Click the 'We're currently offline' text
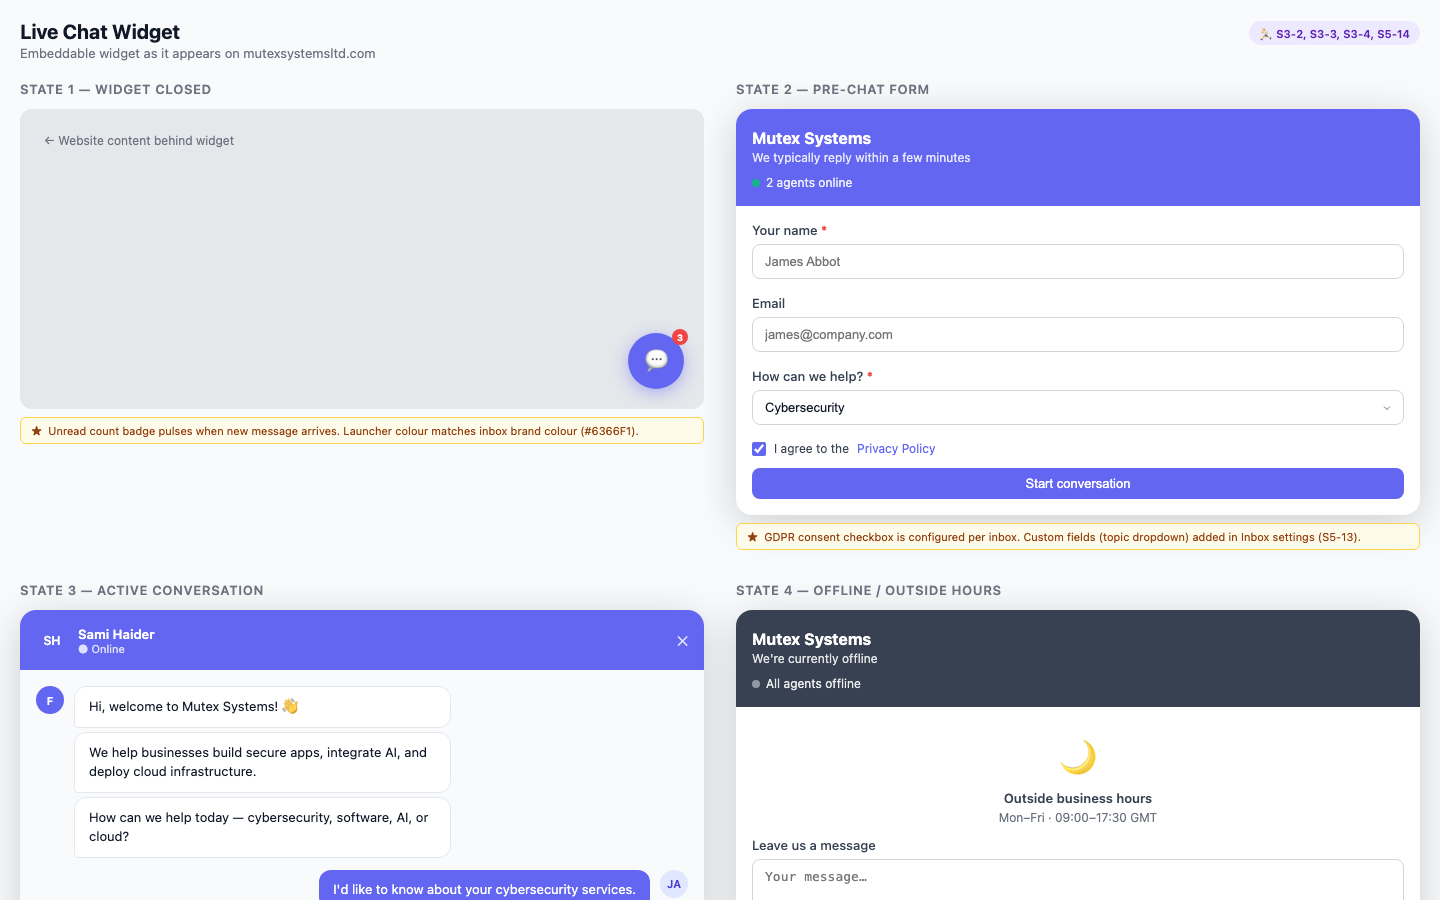1440x900 pixels. tap(815, 659)
